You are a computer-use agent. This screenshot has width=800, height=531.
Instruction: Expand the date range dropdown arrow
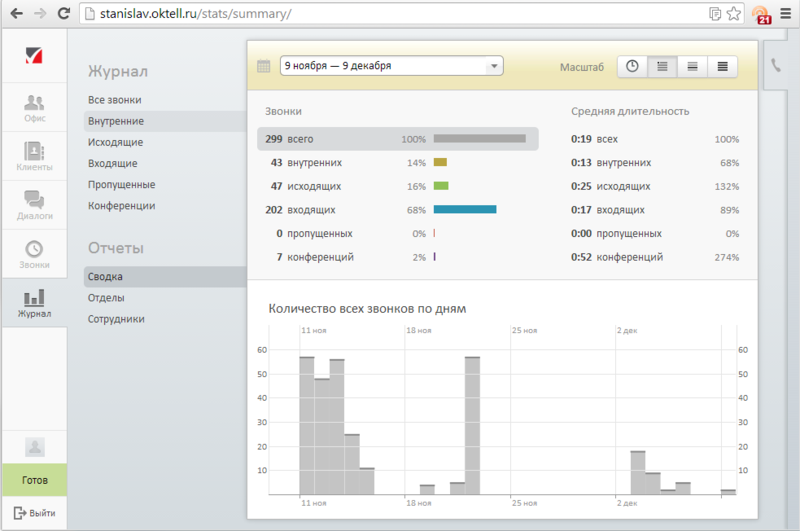493,66
